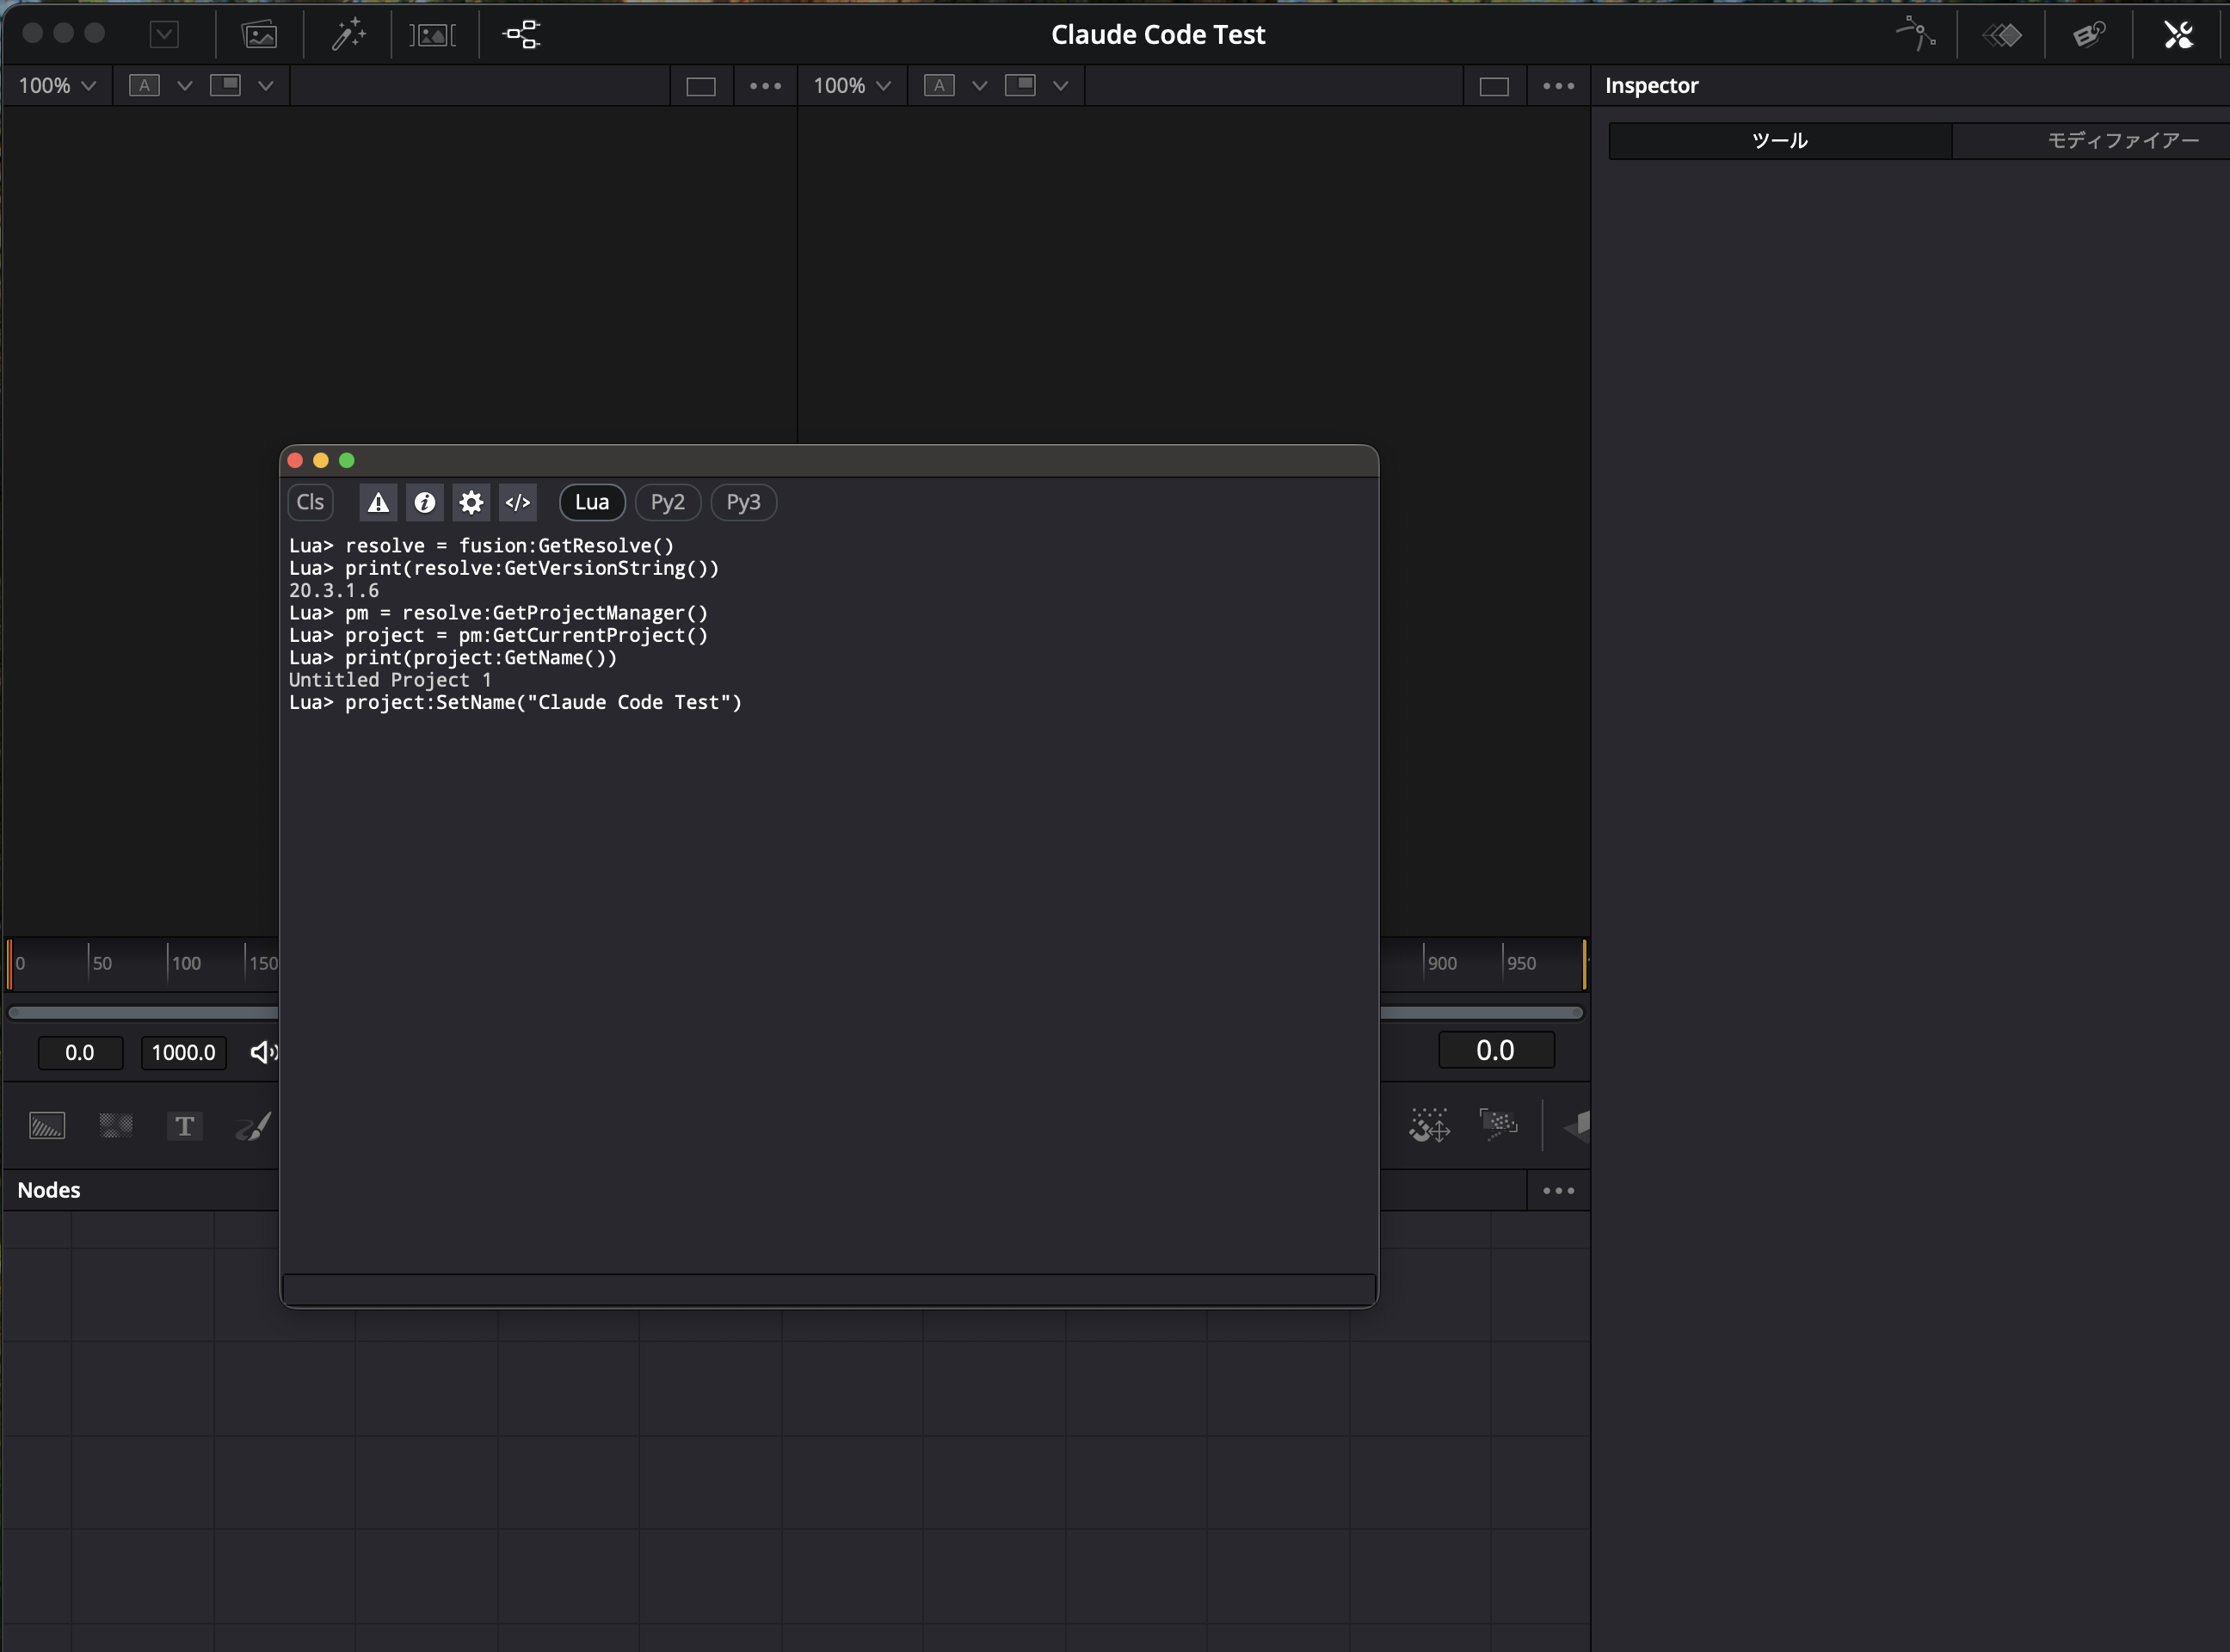Switch console to Py3 interpreter
The height and width of the screenshot is (1652, 2230).
tap(743, 502)
